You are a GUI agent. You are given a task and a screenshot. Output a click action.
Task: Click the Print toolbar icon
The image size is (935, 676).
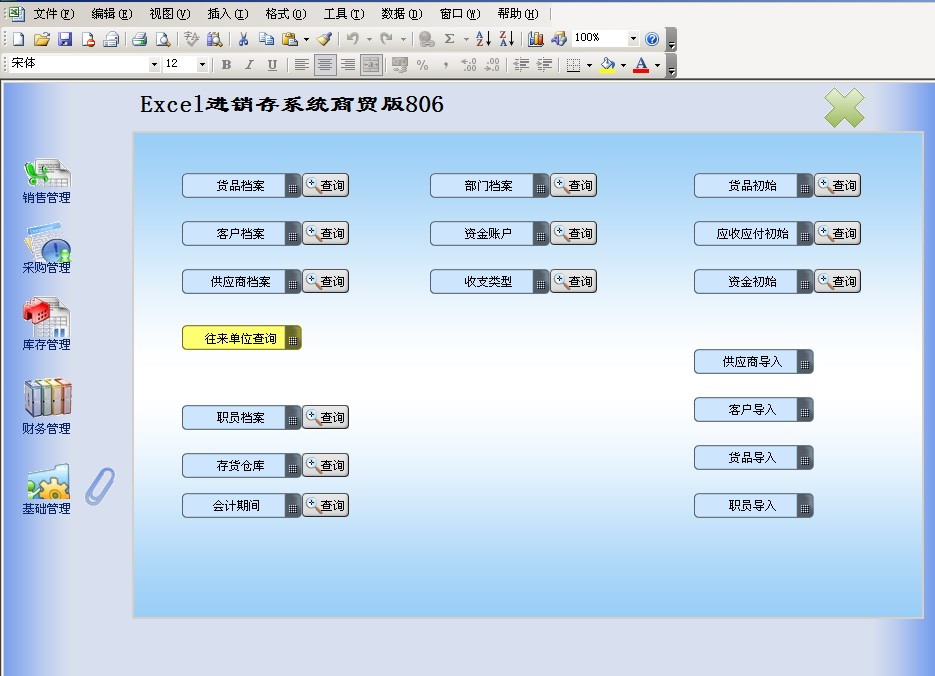pos(140,39)
